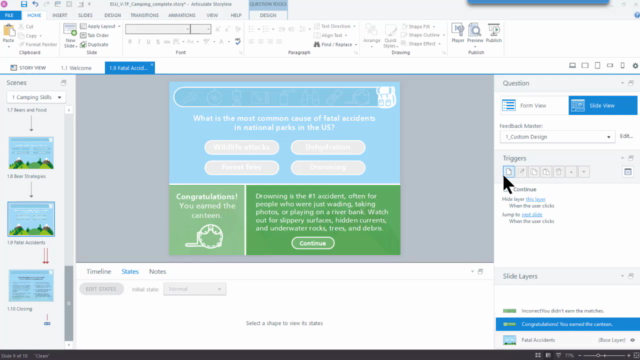This screenshot has height=360, width=640.
Task: Switch to Form View
Action: point(534,105)
